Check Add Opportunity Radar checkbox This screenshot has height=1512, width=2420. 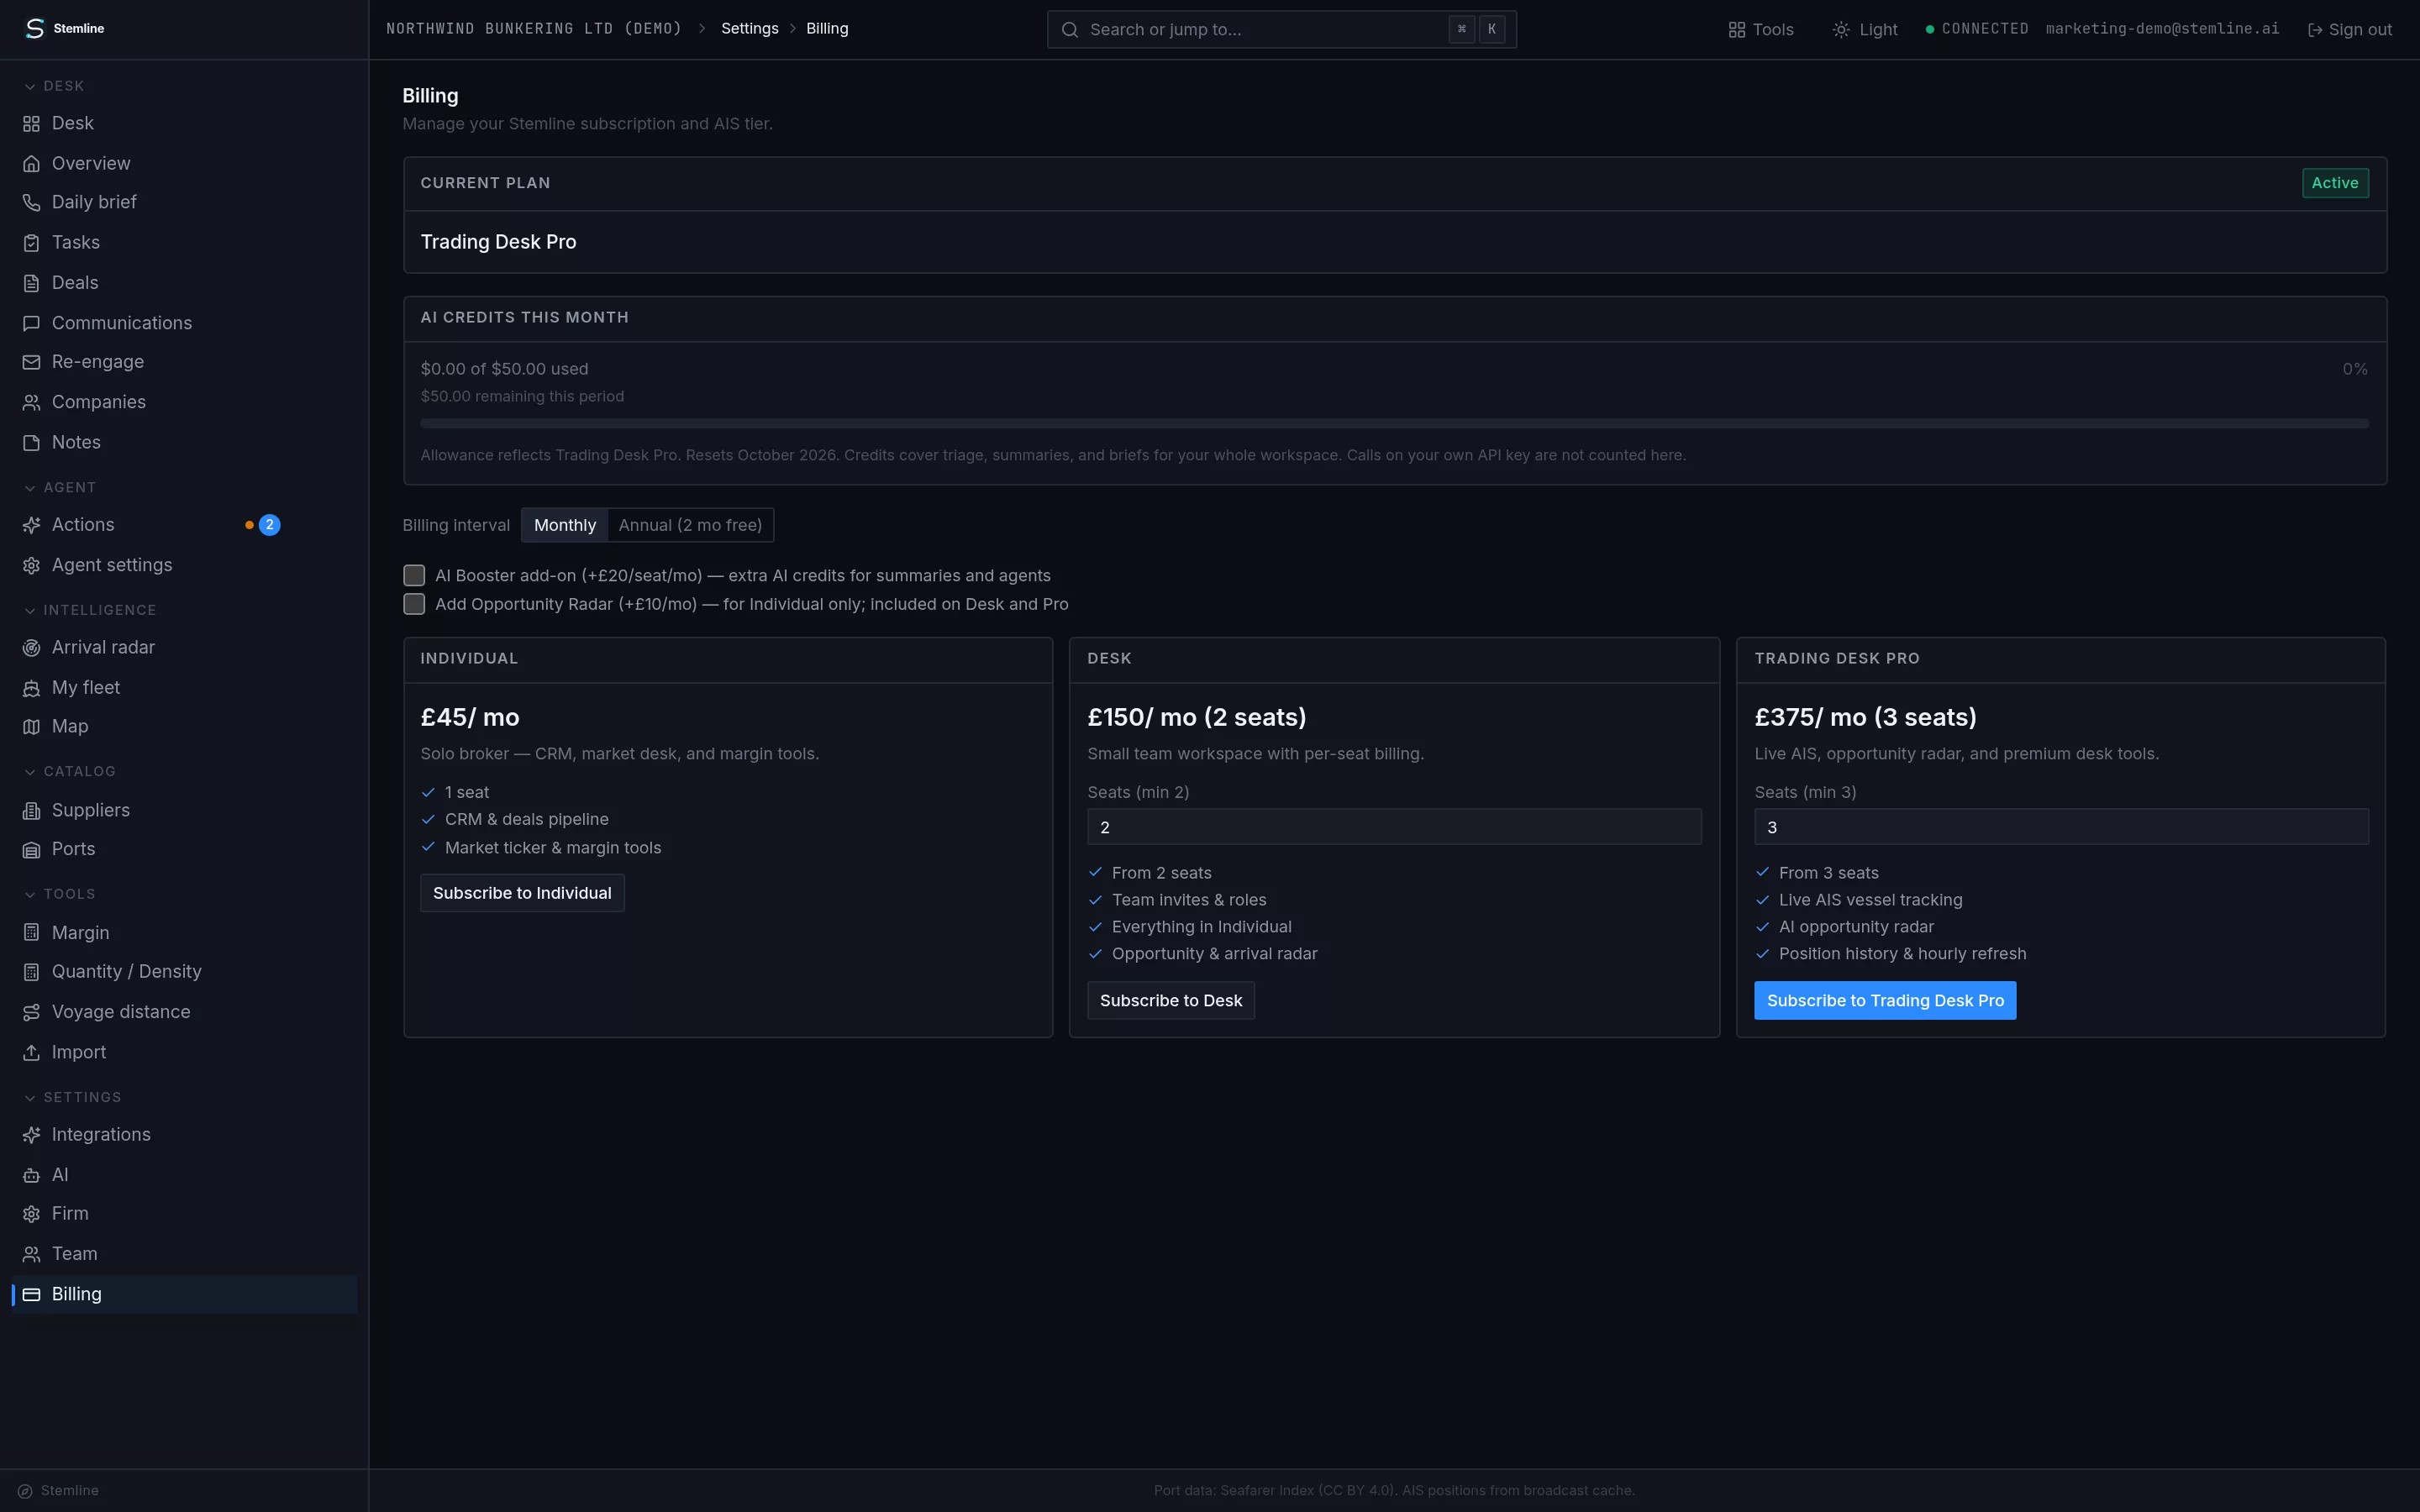(414, 604)
